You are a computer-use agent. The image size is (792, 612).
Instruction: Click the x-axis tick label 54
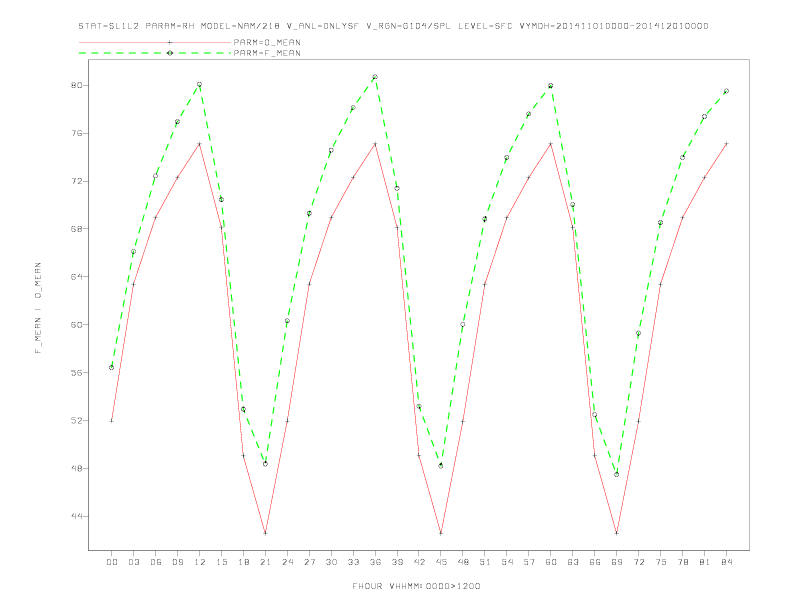tap(507, 562)
